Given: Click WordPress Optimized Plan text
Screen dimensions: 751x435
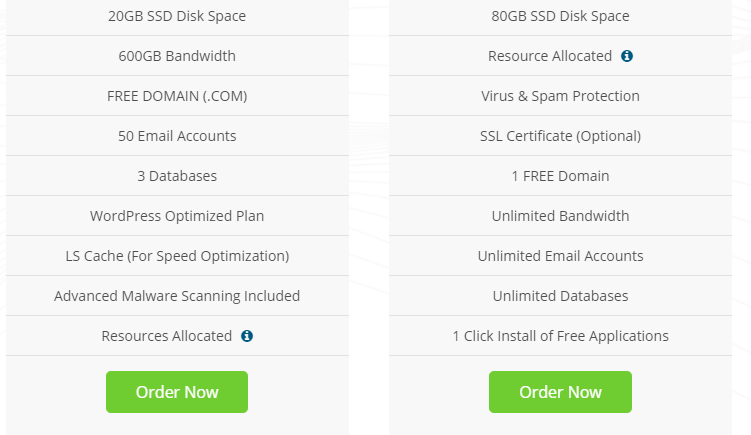Looking at the screenshot, I should (177, 216).
